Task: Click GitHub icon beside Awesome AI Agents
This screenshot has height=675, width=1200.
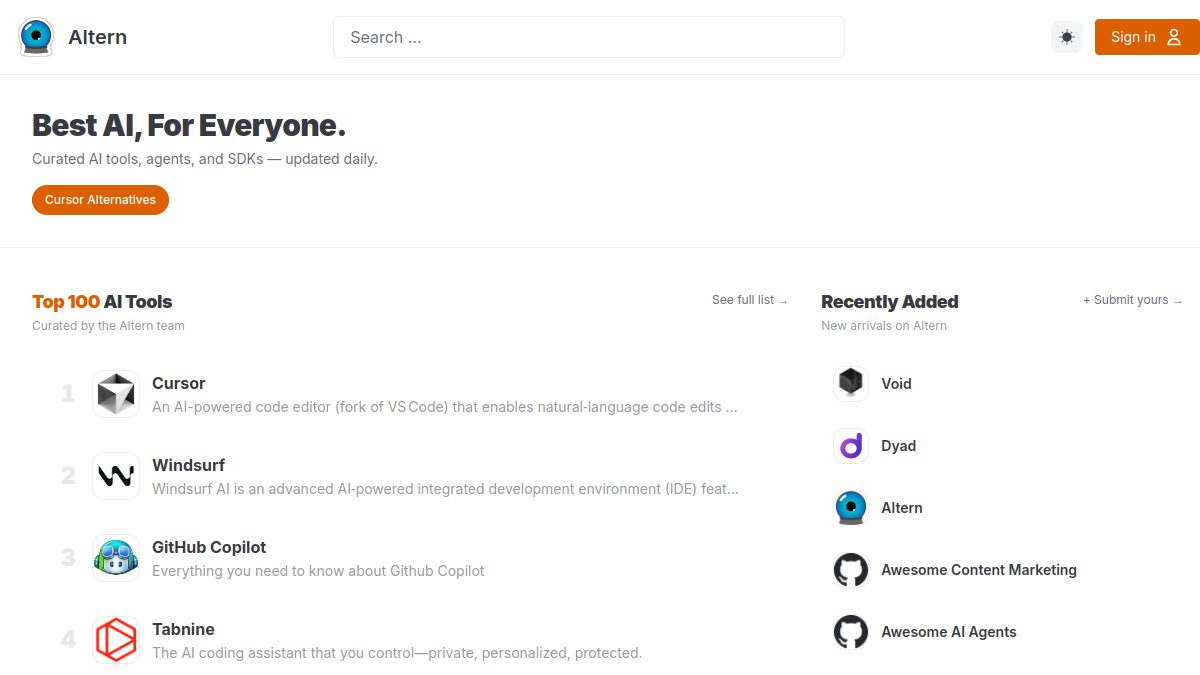Action: pos(851,632)
